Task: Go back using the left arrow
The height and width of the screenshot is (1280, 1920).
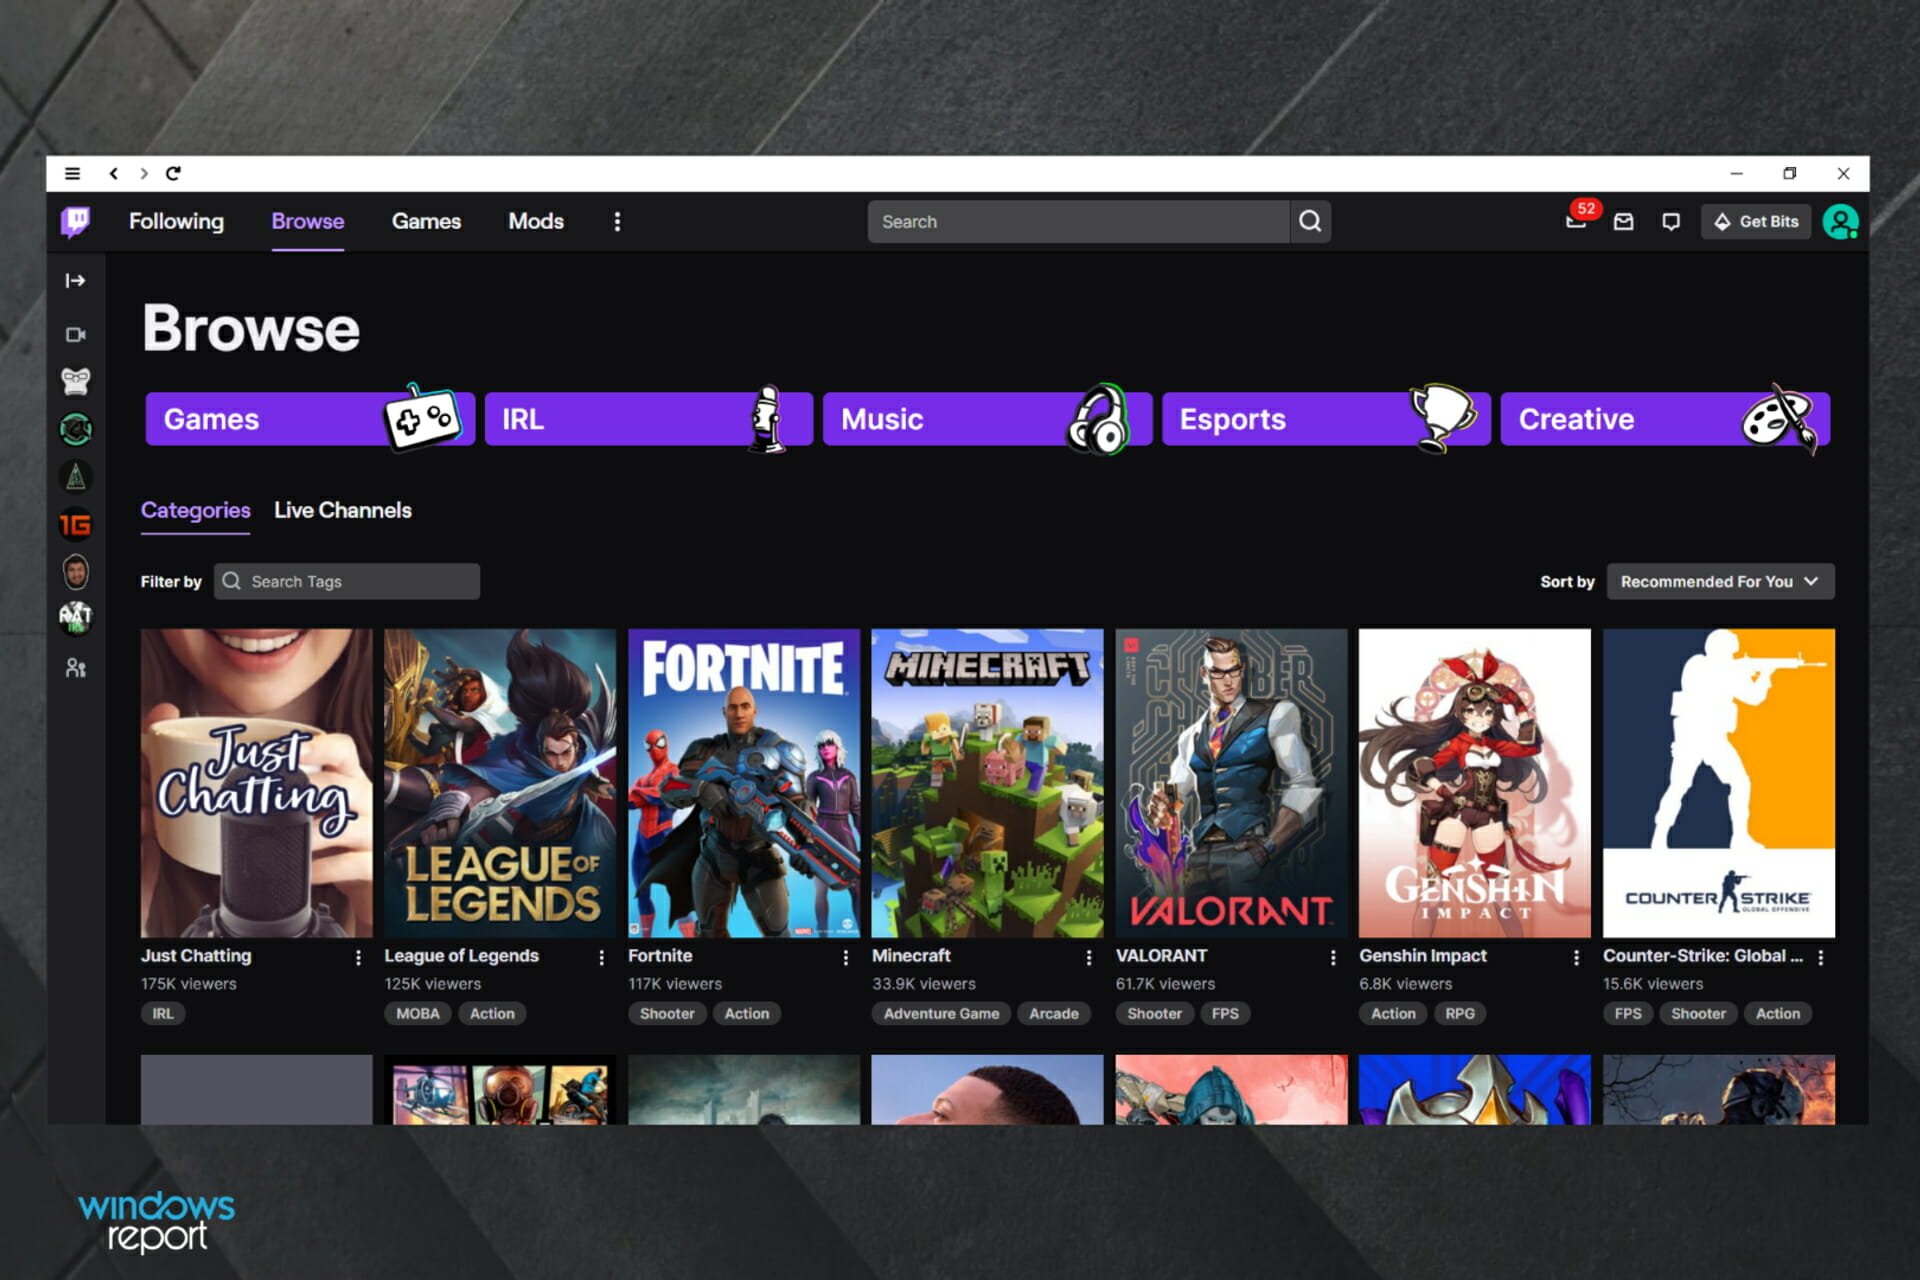Action: click(114, 173)
